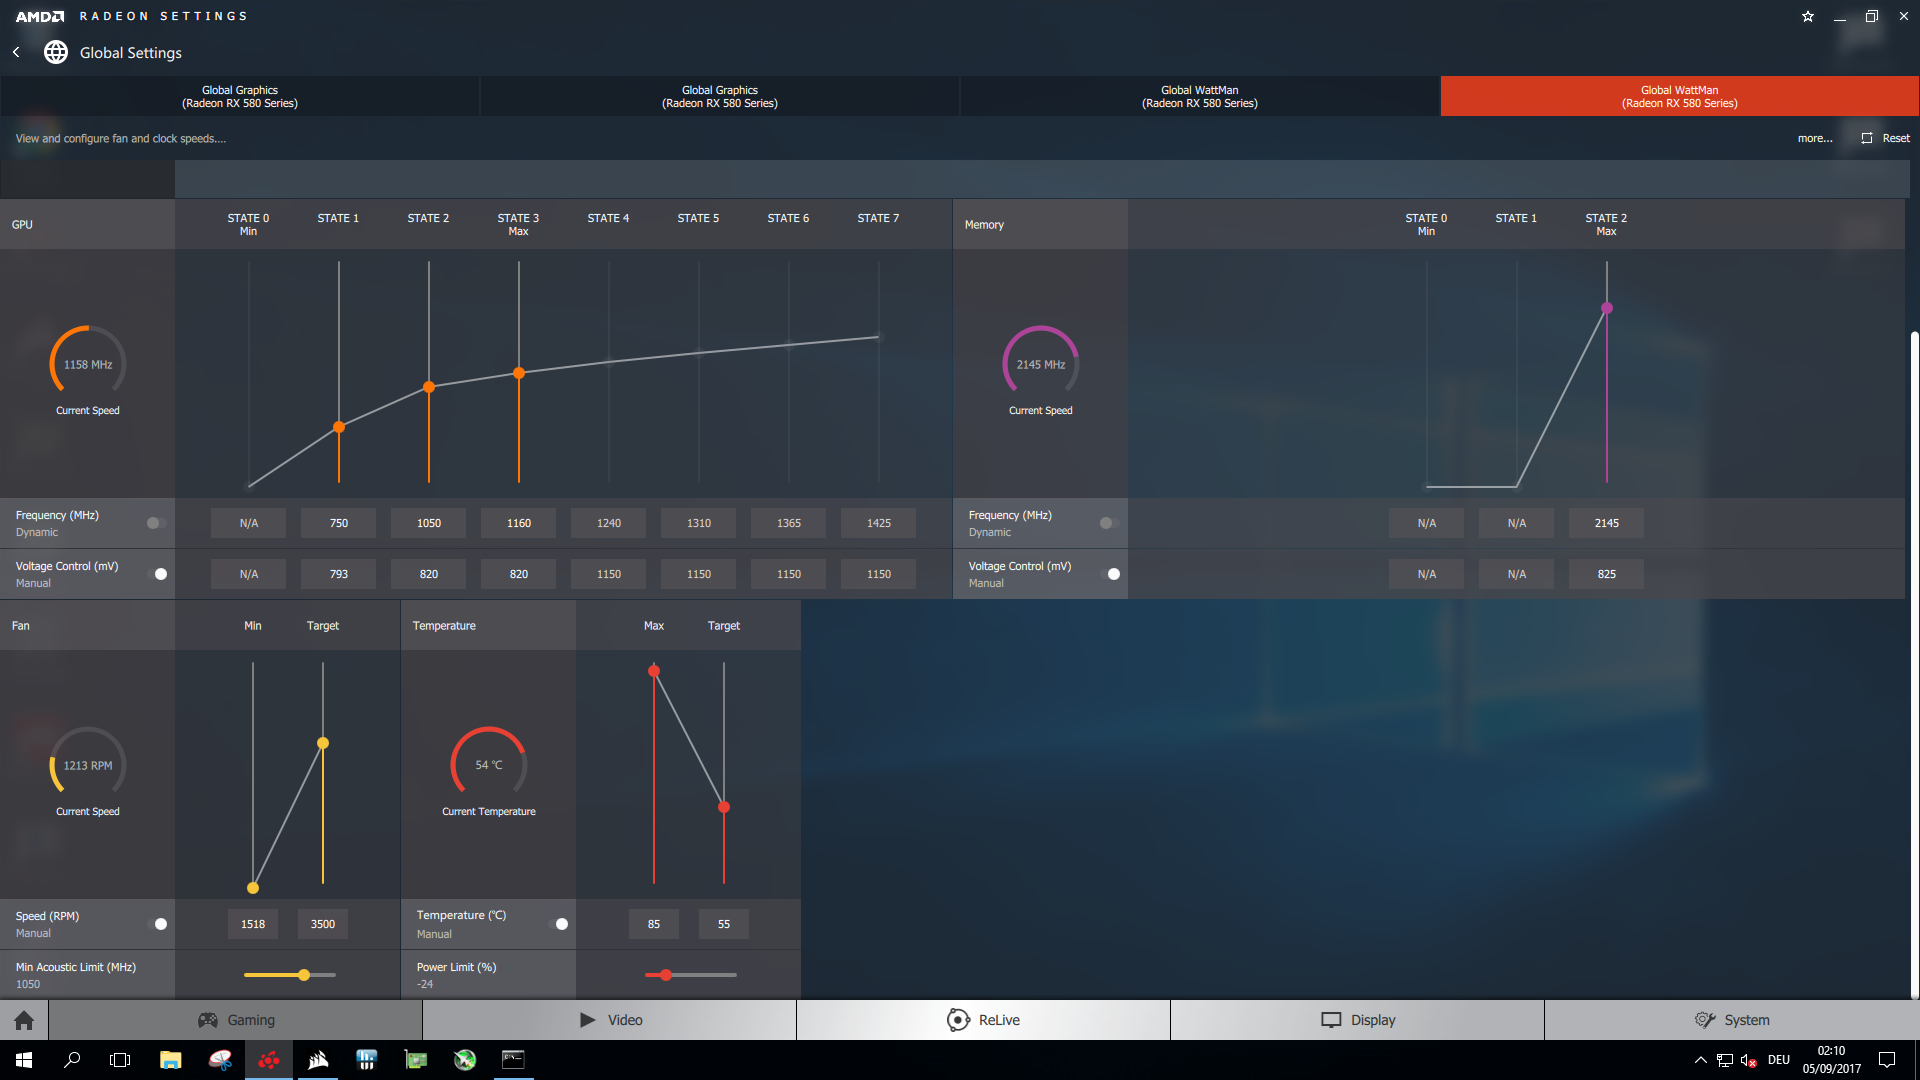Edit memory frequency field 2145
The image size is (1920, 1080).
pyautogui.click(x=1607, y=523)
